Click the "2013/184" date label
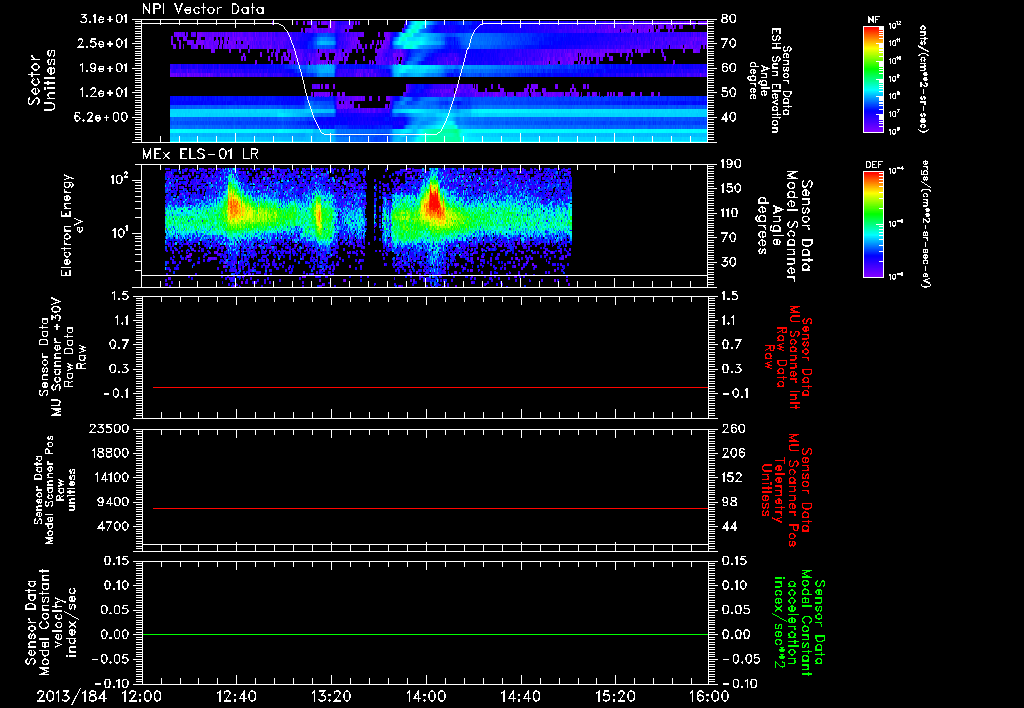Screen dimensions: 1024x708 [x=71, y=696]
